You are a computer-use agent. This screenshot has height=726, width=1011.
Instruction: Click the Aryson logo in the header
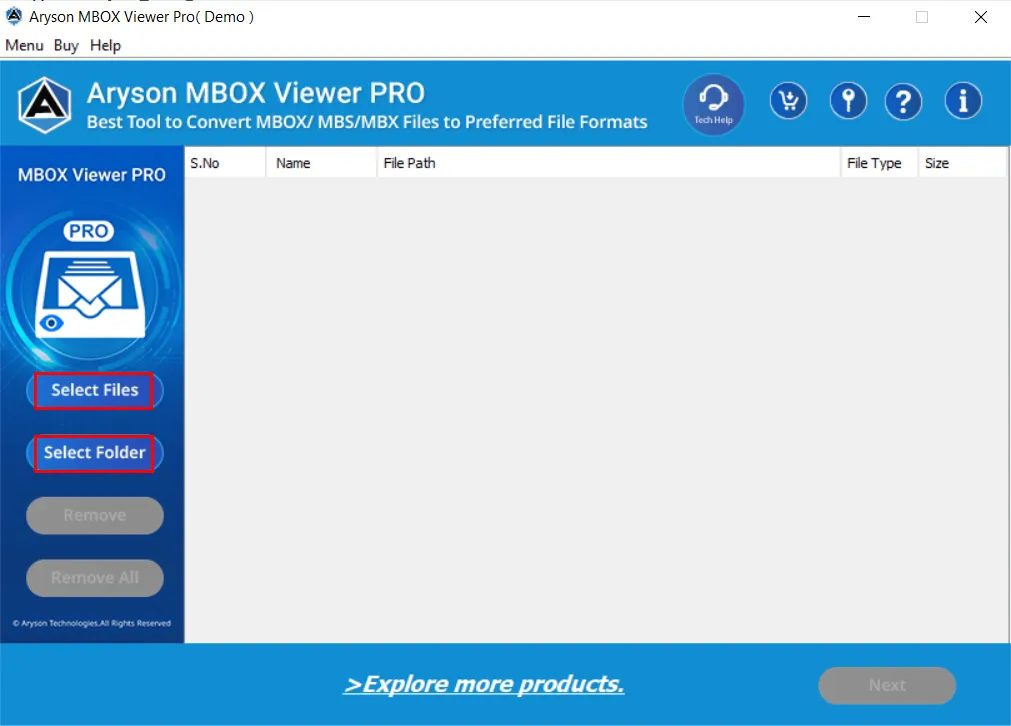pyautogui.click(x=44, y=105)
